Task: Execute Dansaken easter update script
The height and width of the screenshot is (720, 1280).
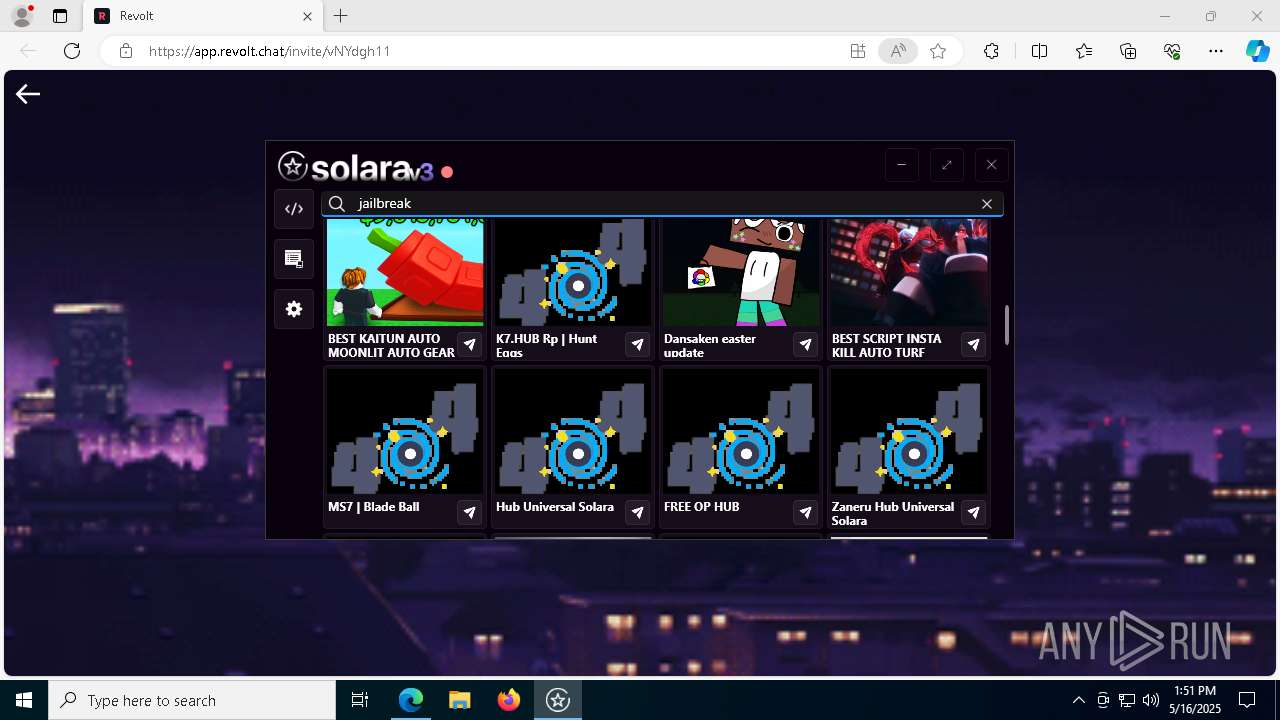Action: 806,345
